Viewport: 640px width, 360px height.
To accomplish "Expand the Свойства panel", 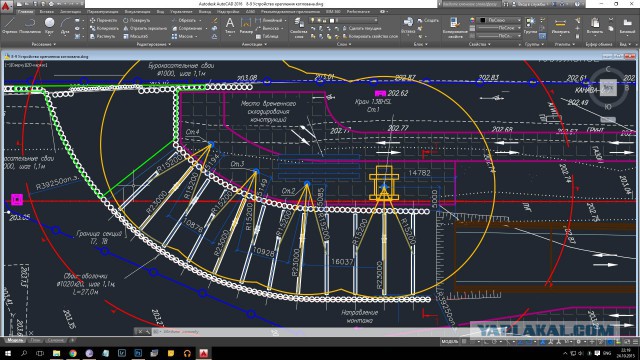I will click(480, 44).
